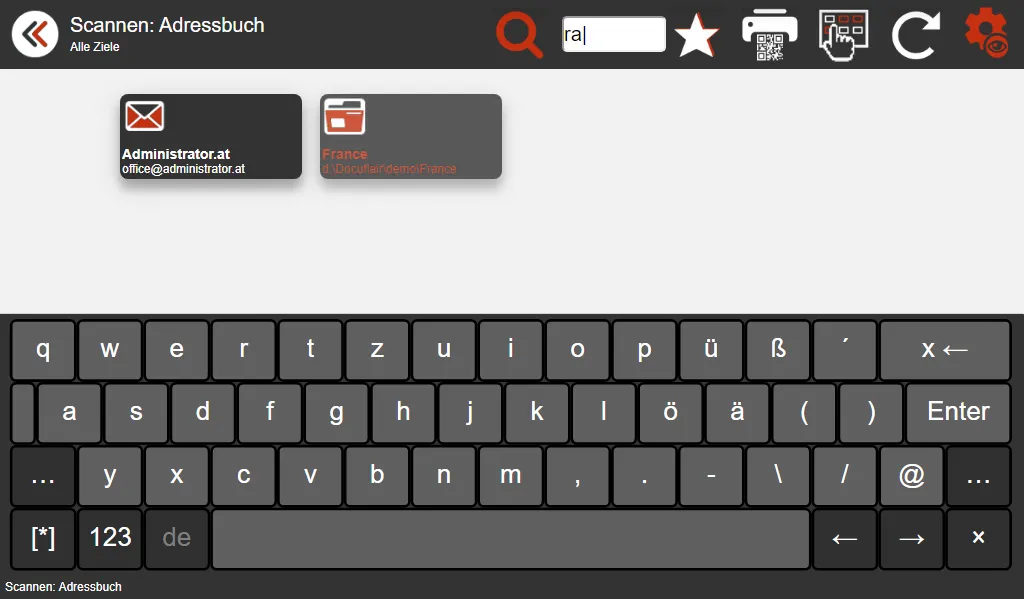Tap the @ key on the keyboard

point(911,476)
